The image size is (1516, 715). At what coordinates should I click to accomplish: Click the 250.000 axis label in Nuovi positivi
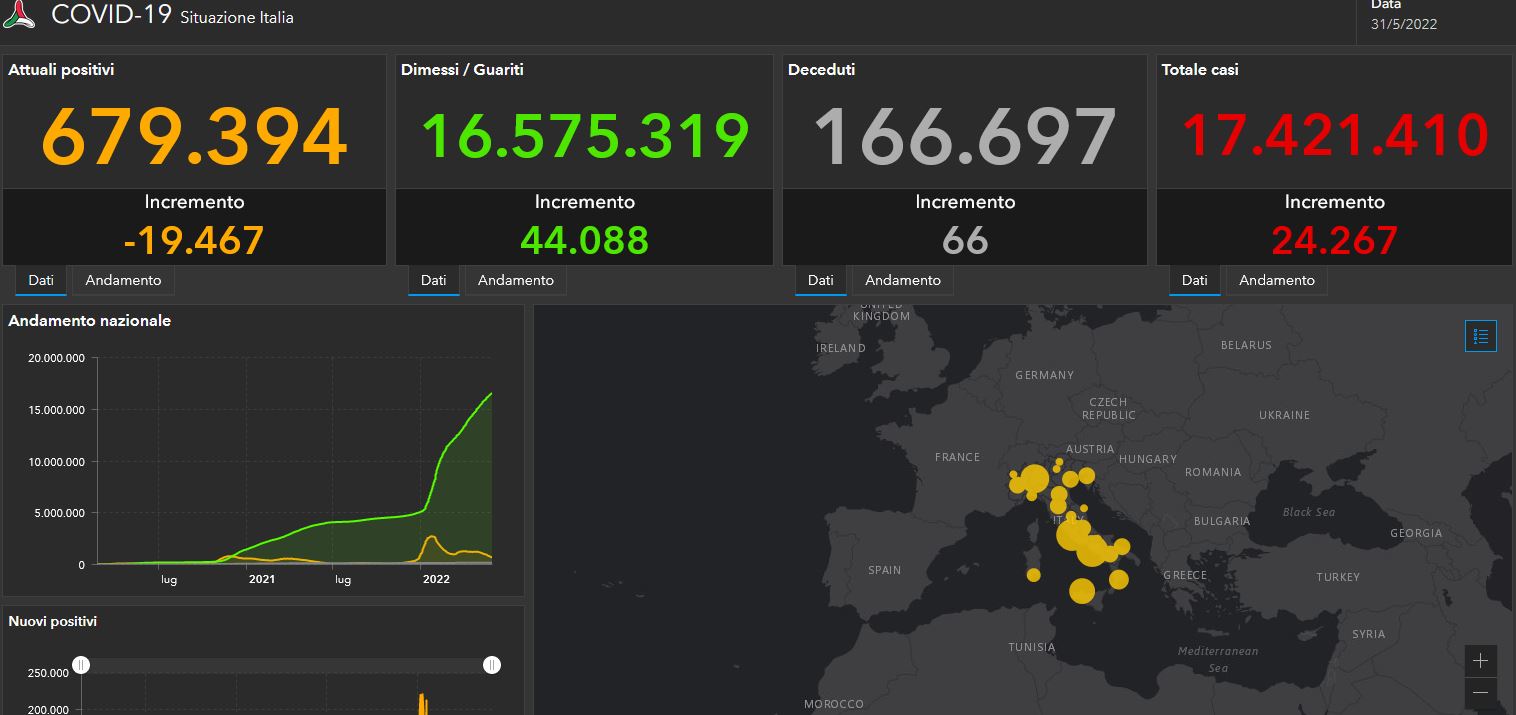coord(48,673)
